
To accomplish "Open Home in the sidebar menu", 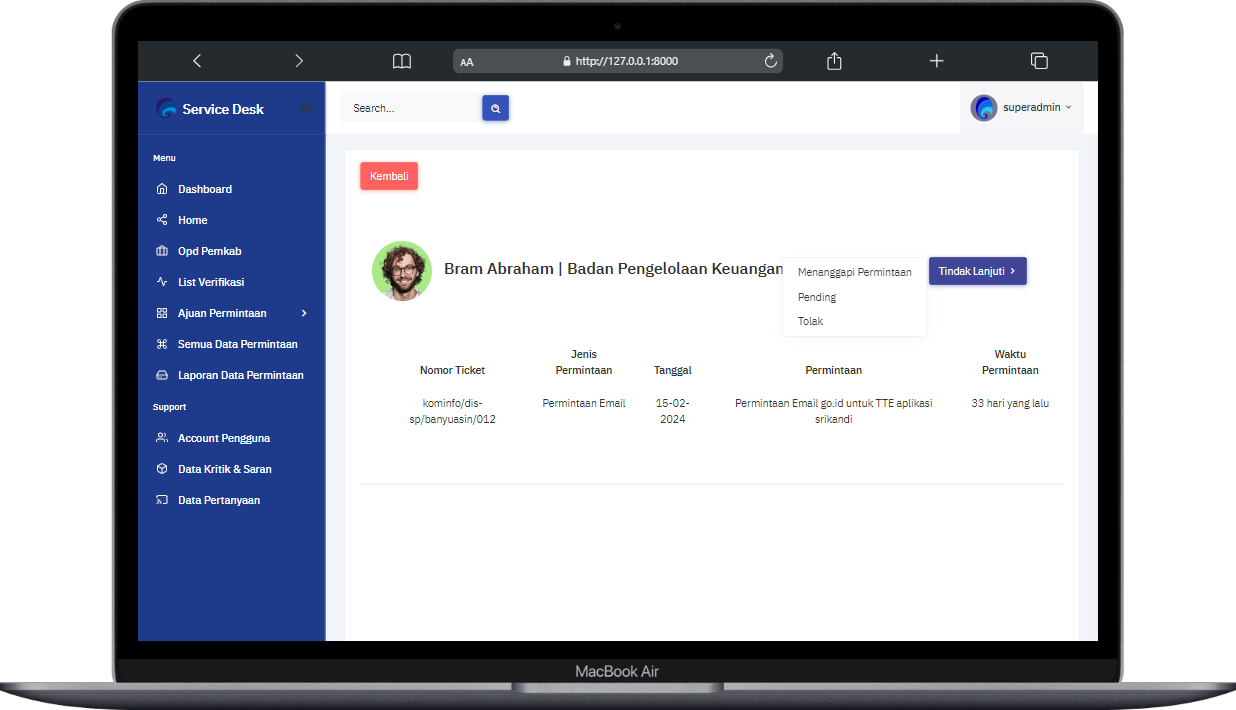I will pyautogui.click(x=193, y=220).
